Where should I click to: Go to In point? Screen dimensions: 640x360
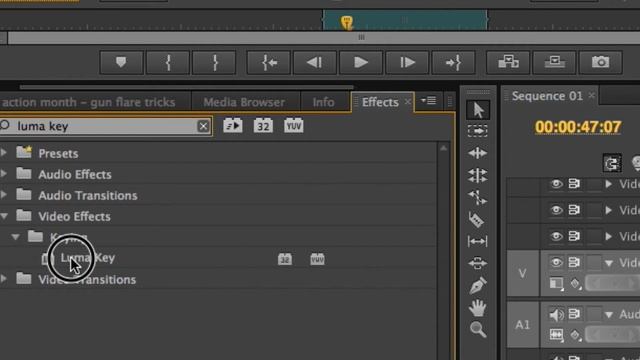[269, 62]
